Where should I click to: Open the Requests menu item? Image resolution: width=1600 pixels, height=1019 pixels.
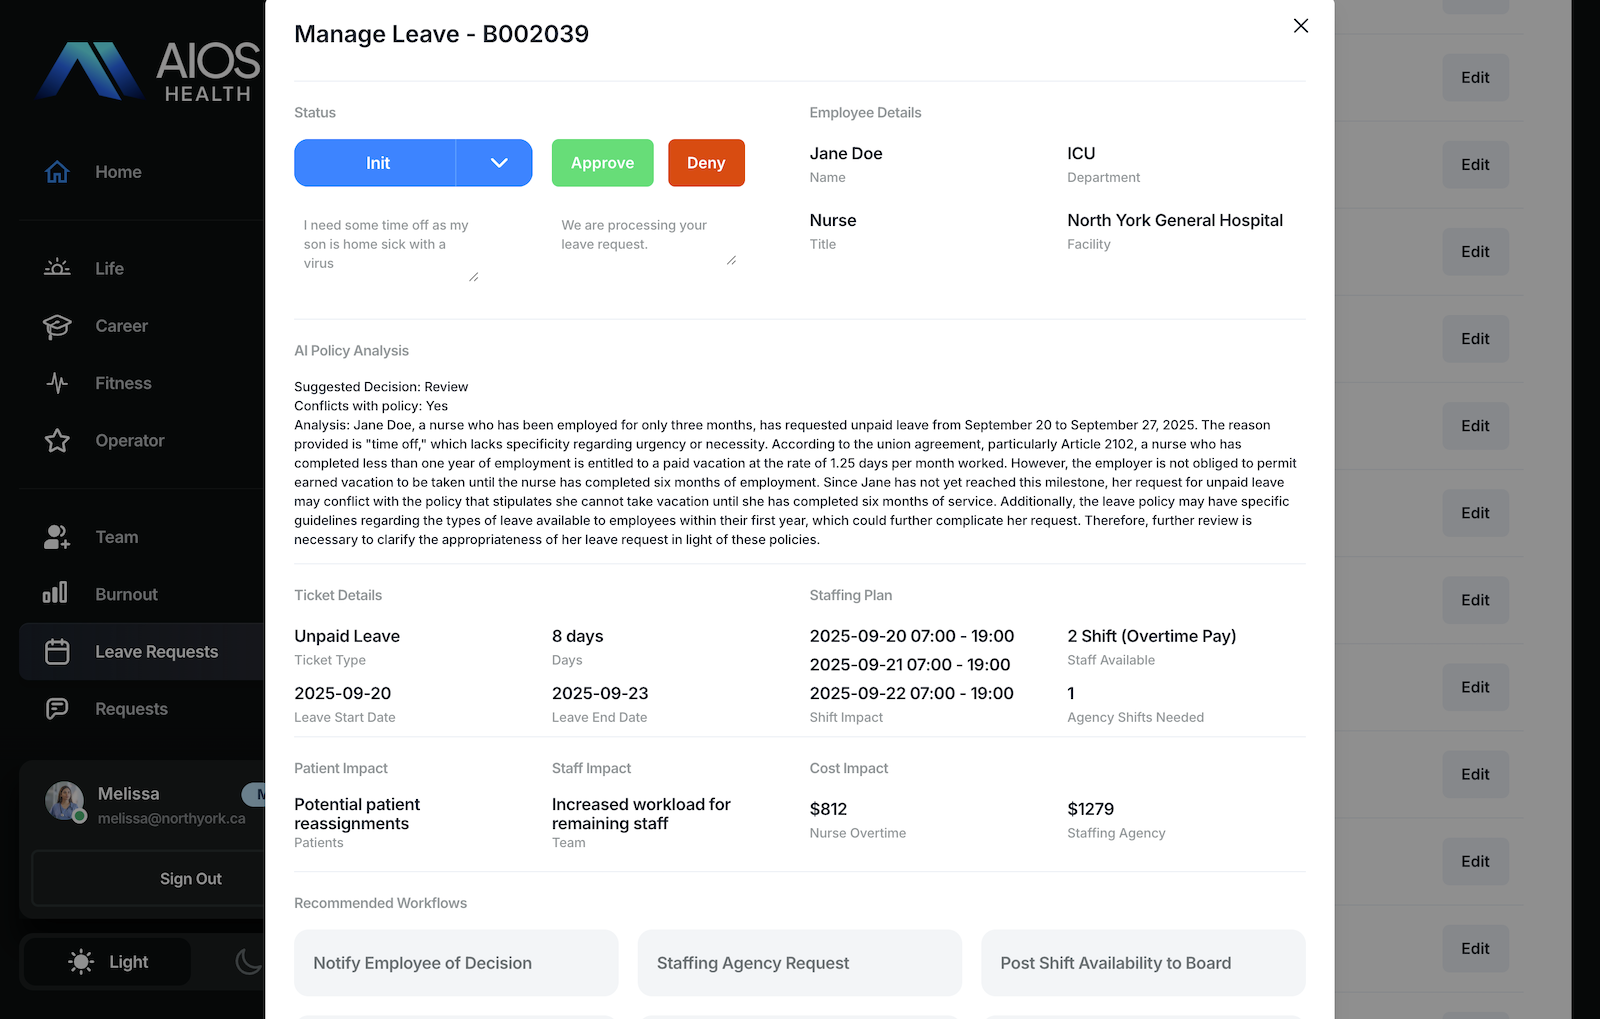[x=131, y=708]
